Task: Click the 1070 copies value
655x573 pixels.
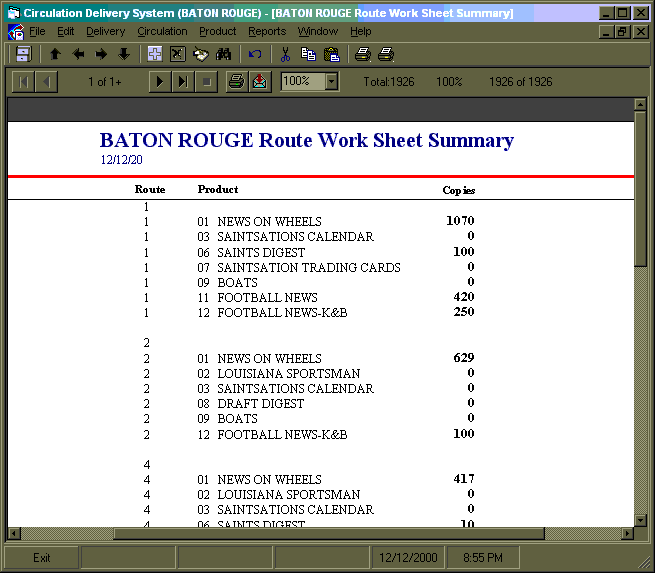Action: (460, 221)
